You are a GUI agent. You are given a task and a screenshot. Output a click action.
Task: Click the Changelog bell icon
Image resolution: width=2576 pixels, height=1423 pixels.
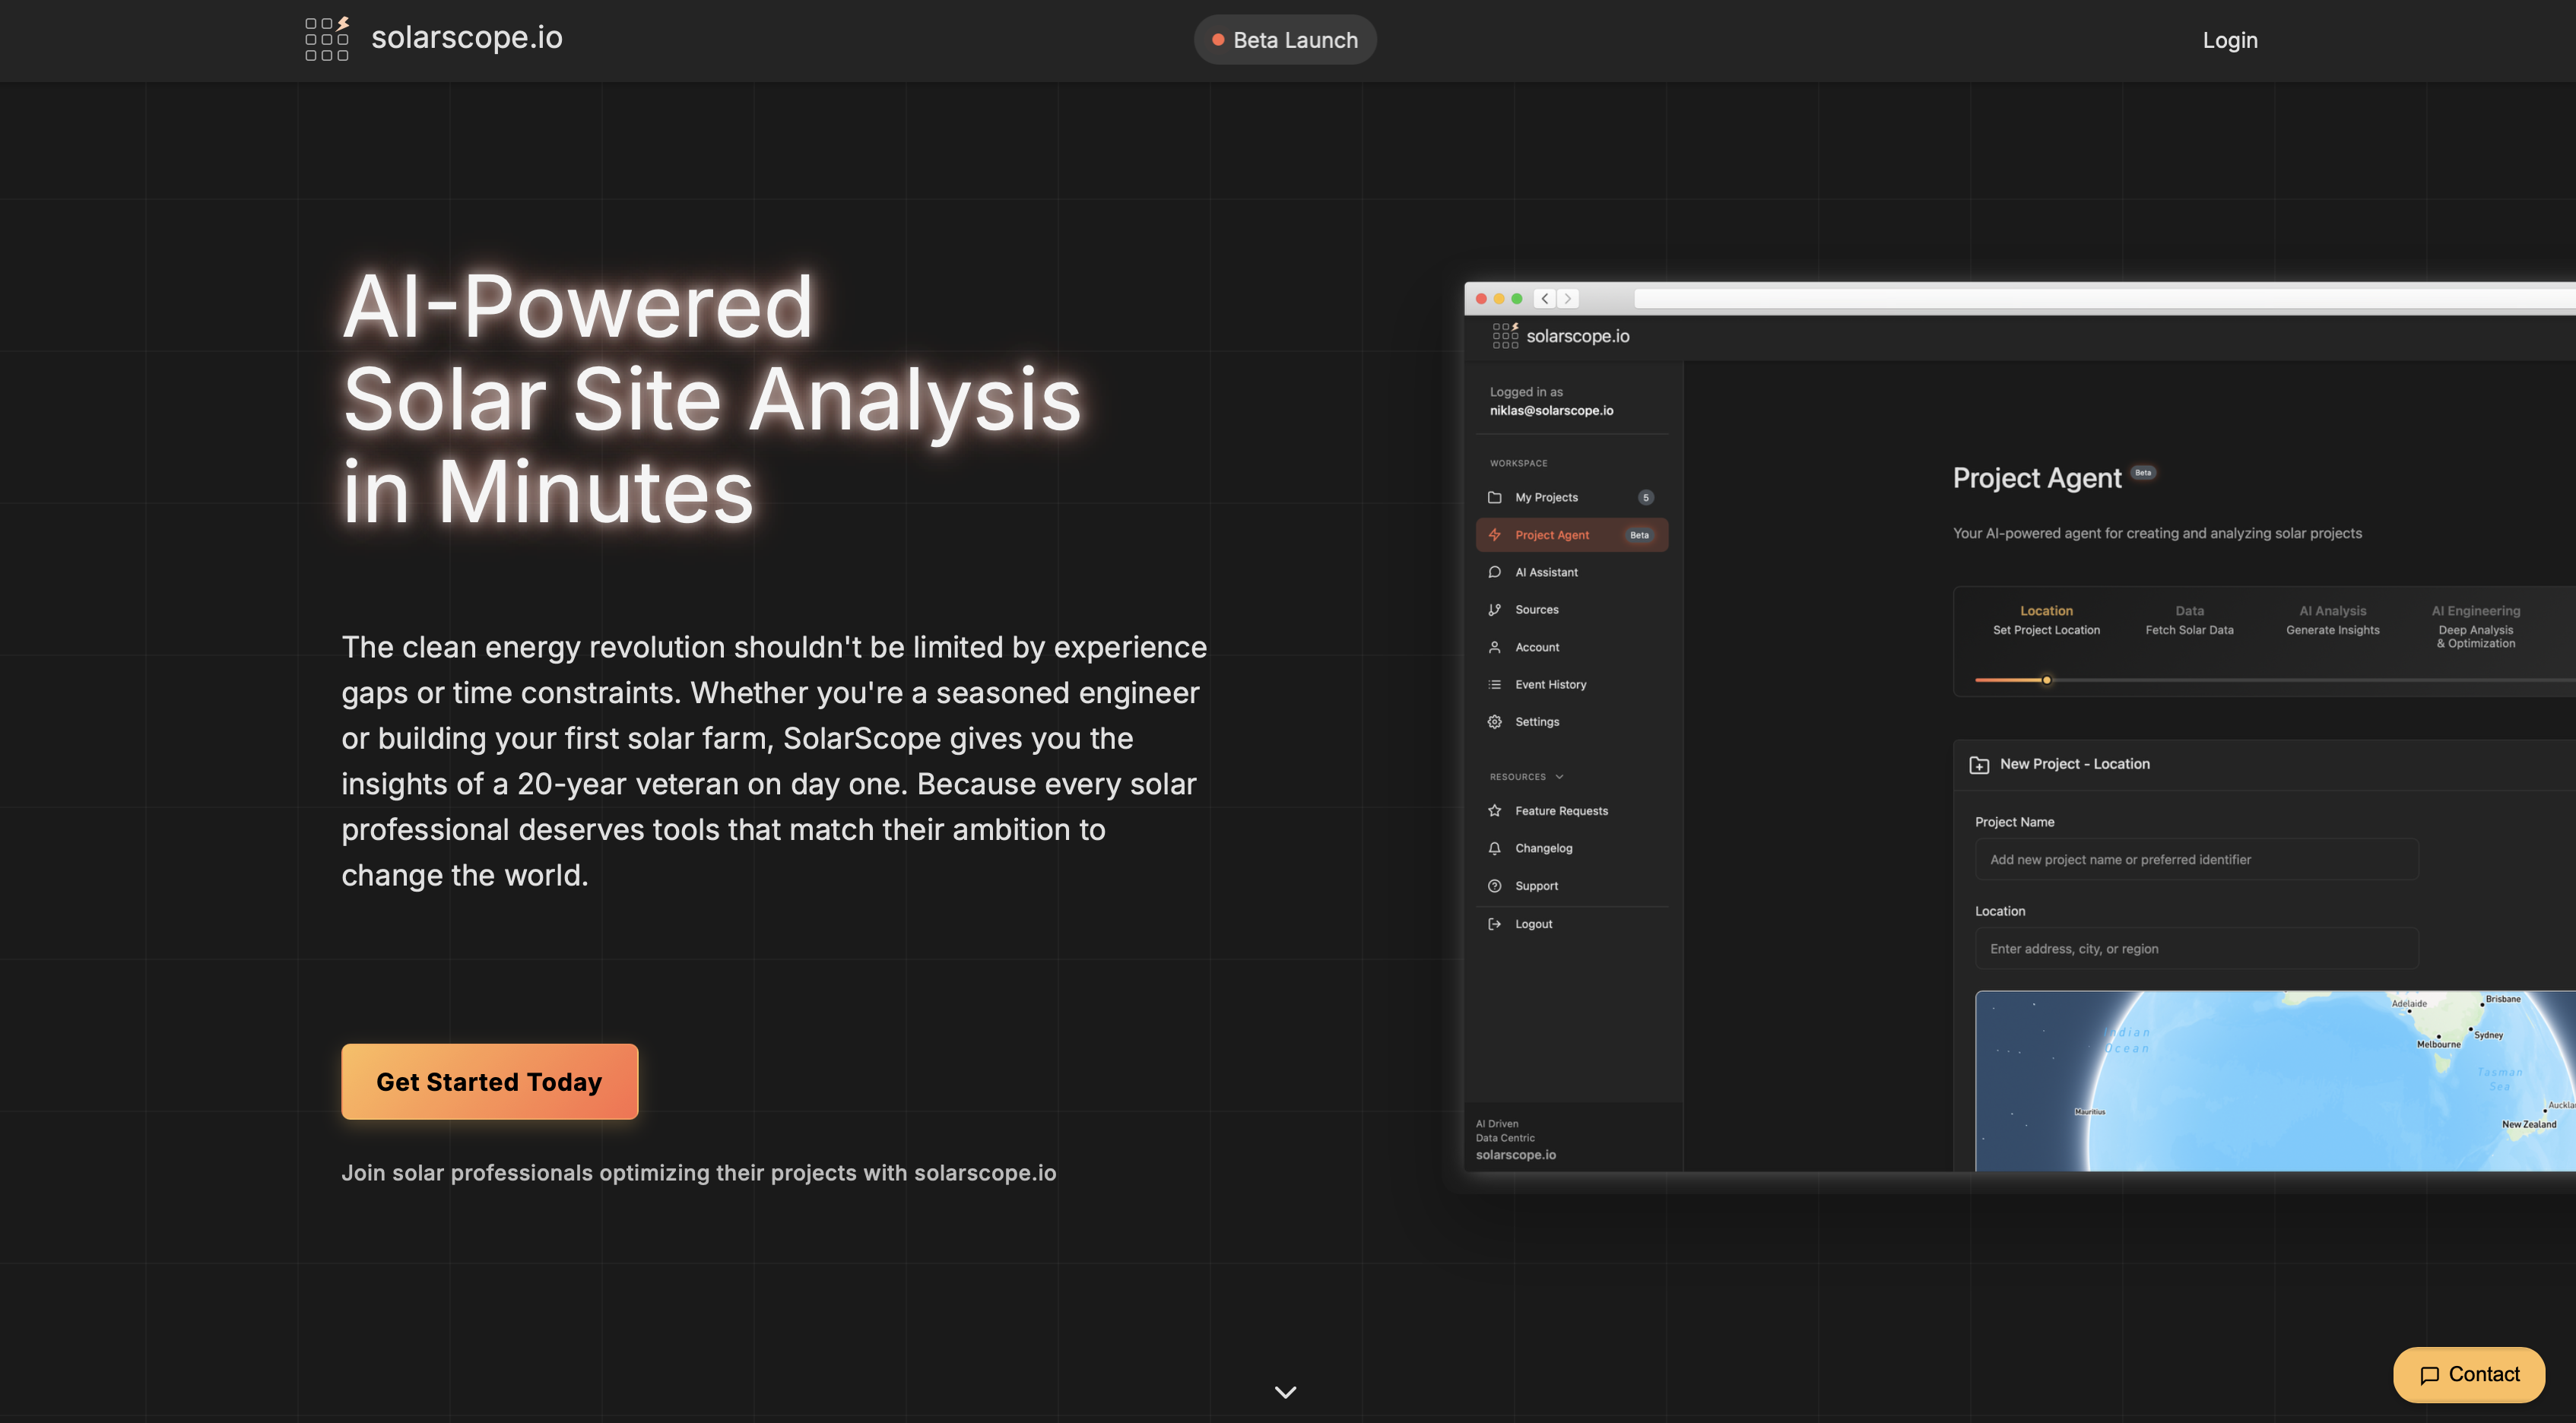pyautogui.click(x=1495, y=848)
